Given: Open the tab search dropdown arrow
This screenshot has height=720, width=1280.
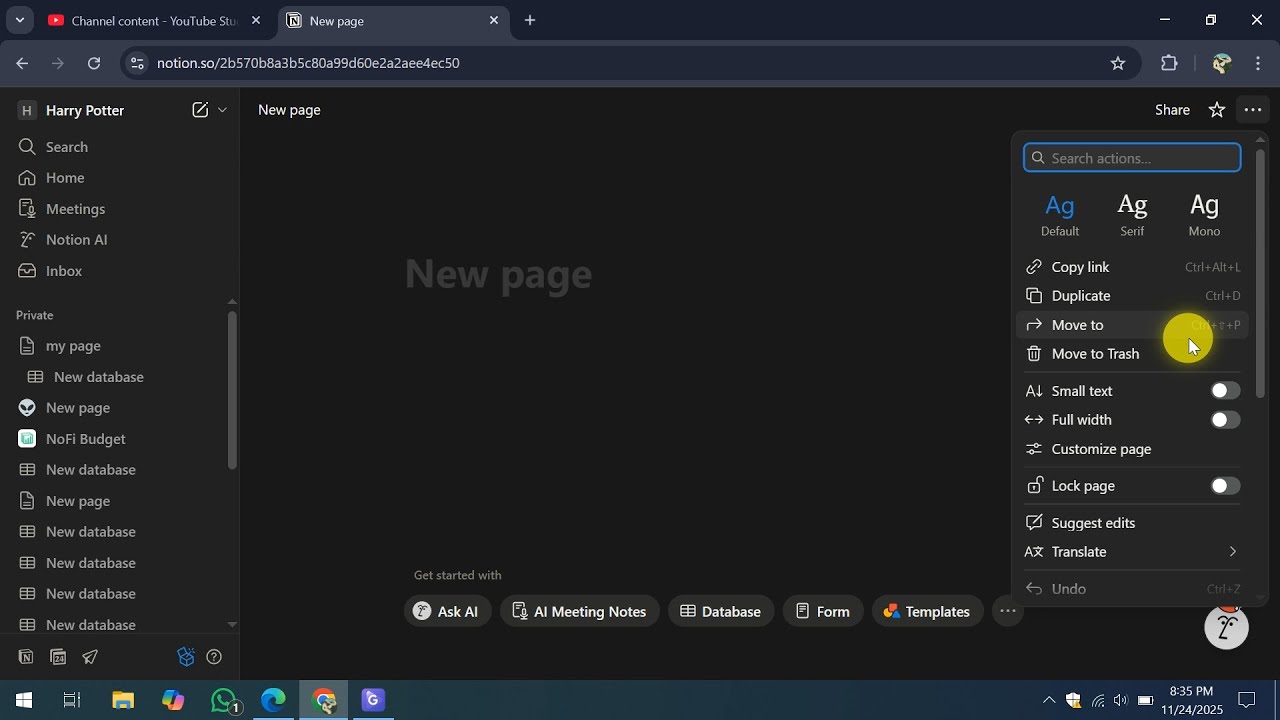Looking at the screenshot, I should point(19,20).
